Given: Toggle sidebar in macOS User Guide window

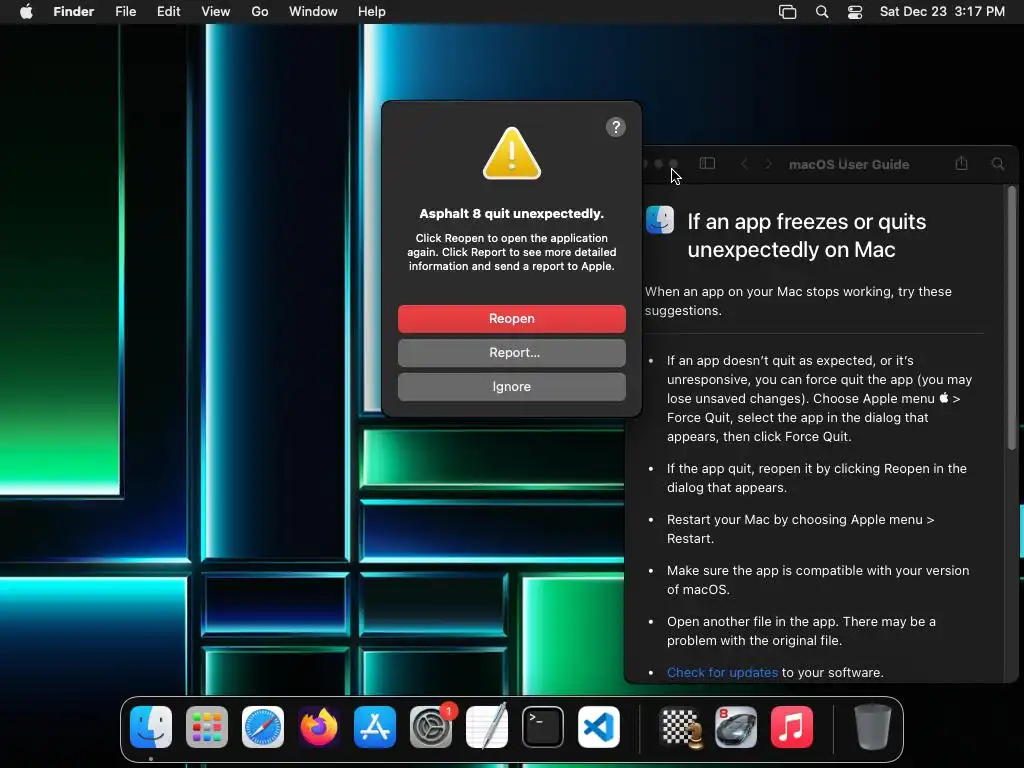Looking at the screenshot, I should point(707,163).
